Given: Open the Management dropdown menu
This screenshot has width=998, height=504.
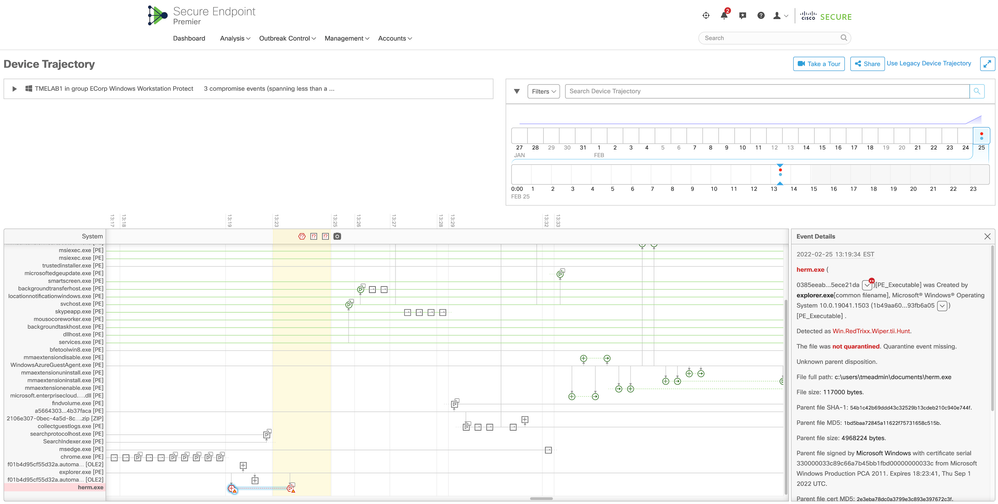Looking at the screenshot, I should tap(347, 39).
